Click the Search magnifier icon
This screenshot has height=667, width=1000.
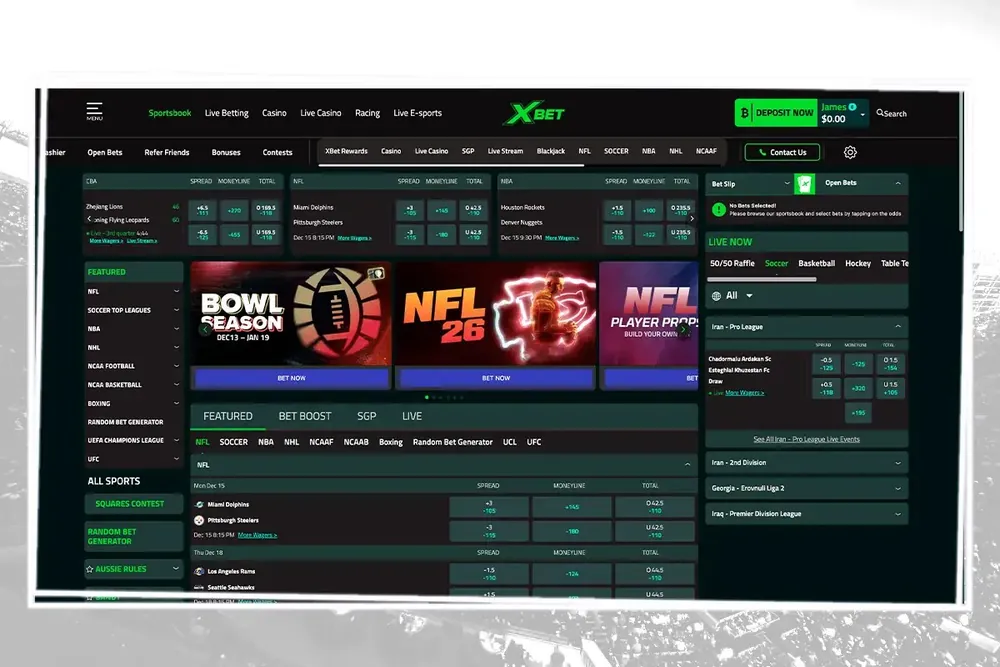tap(880, 113)
